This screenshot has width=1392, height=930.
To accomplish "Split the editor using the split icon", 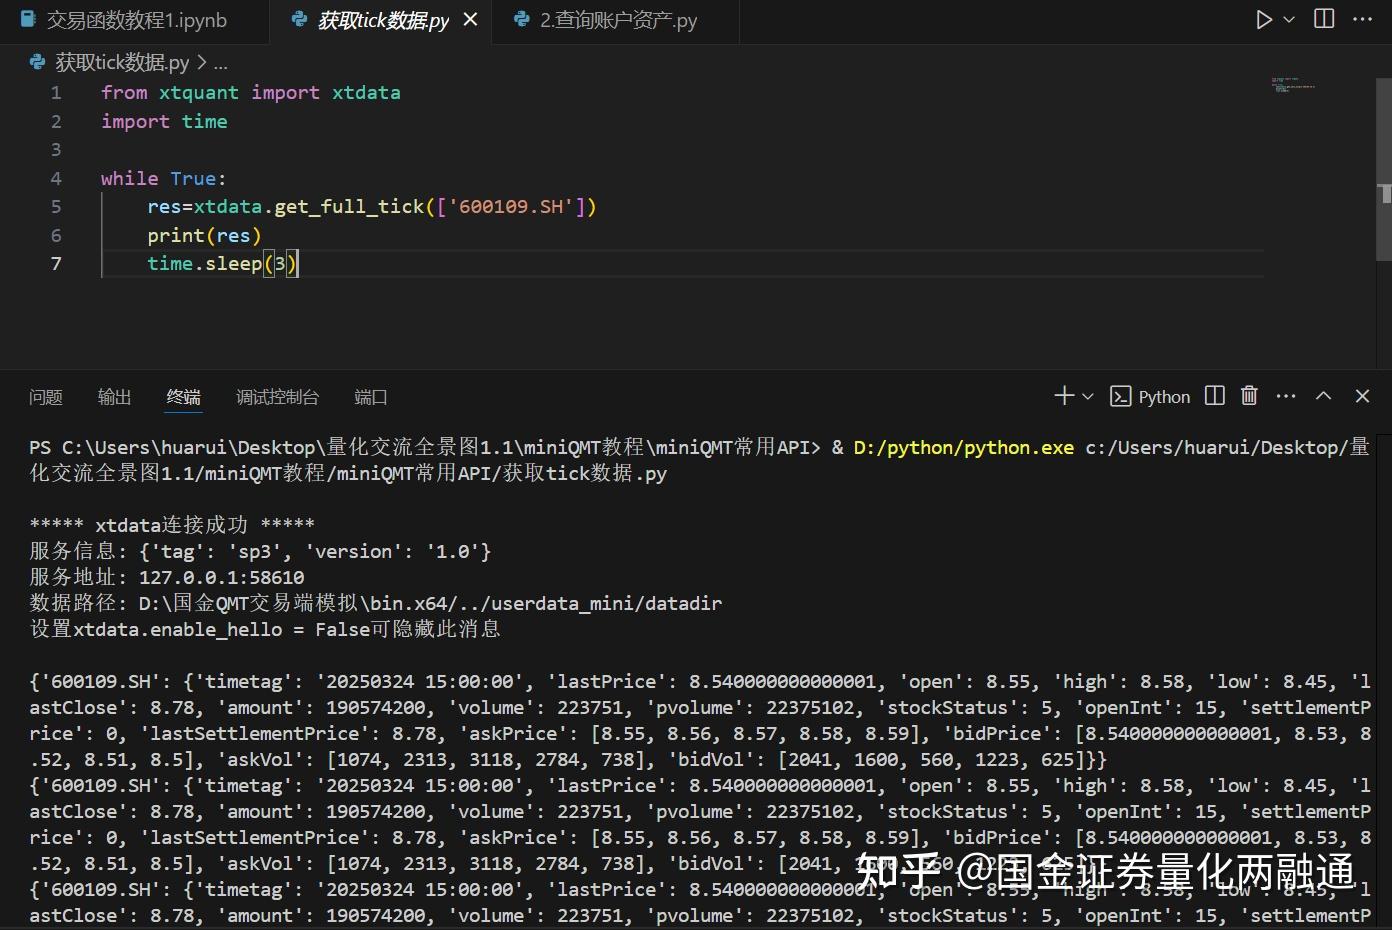I will [x=1322, y=18].
